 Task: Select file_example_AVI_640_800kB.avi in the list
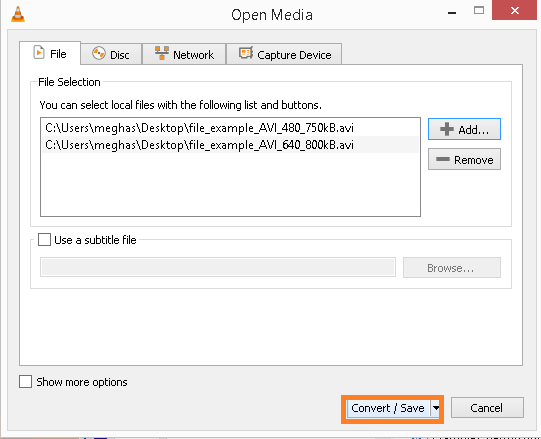(230, 145)
